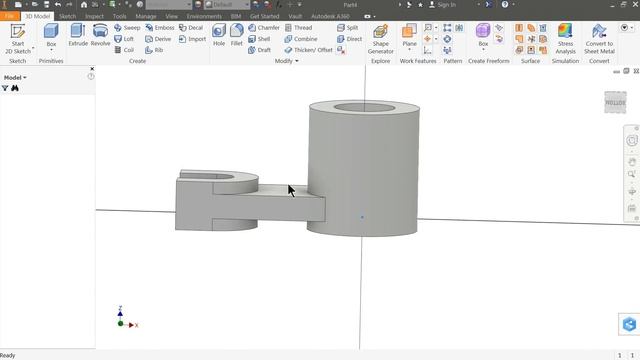640x360 pixels.
Task: Expand the Plane dropdown arrow
Action: pyautogui.click(x=409, y=50)
